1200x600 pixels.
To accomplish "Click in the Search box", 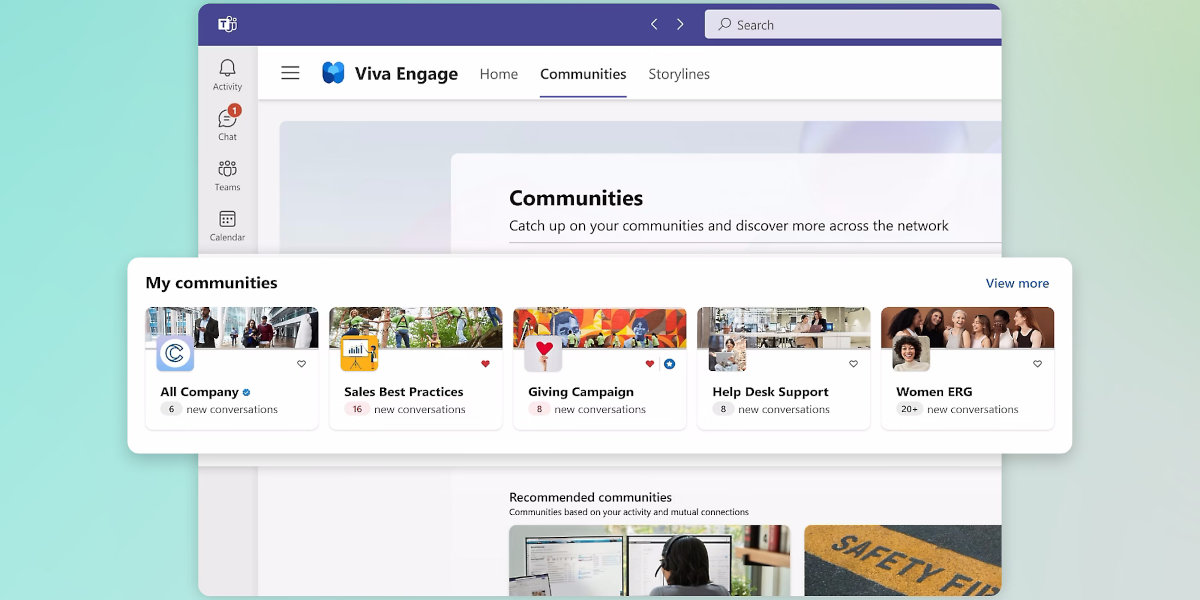I will click(x=853, y=24).
